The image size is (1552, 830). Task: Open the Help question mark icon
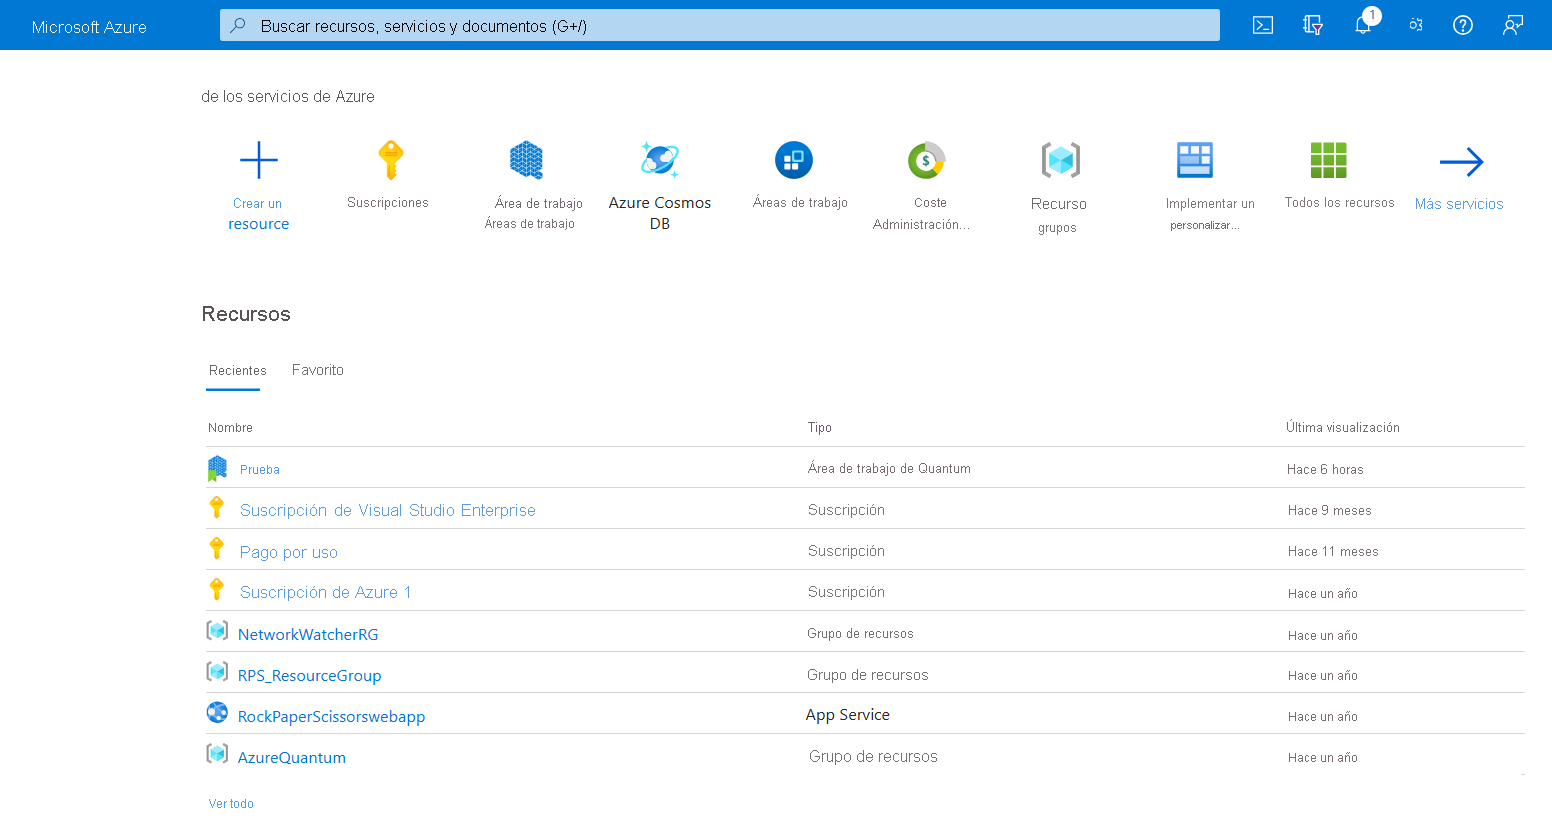[1463, 25]
